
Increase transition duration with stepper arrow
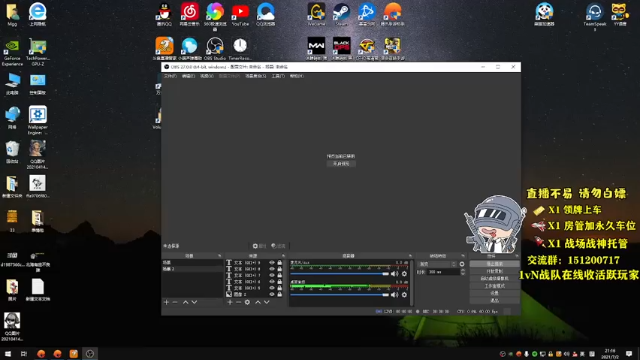[462, 270]
